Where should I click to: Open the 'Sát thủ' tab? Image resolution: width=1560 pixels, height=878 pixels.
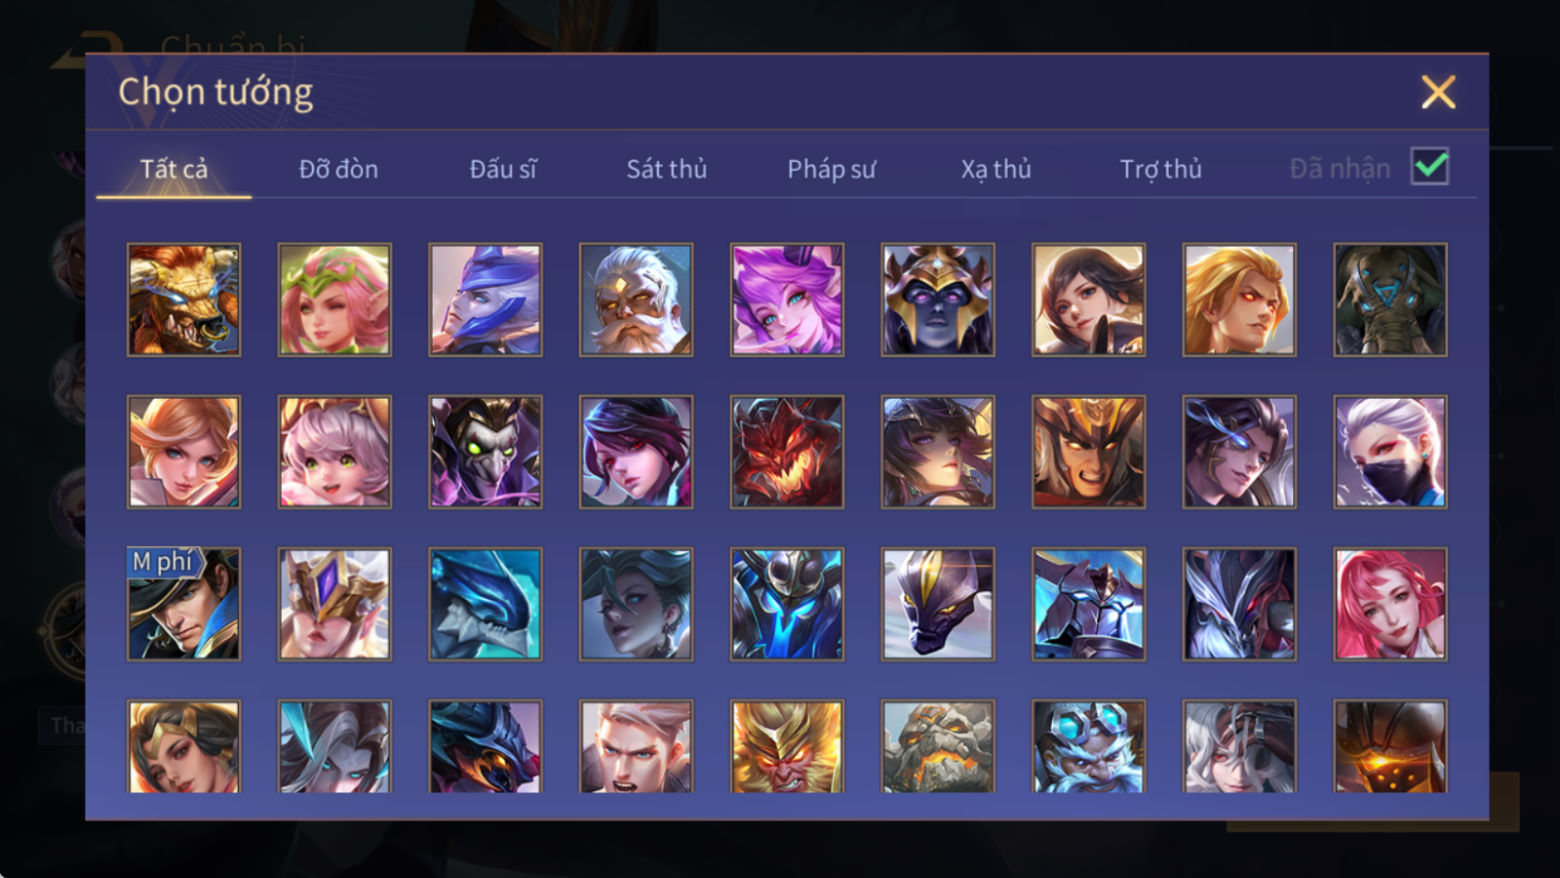pyautogui.click(x=667, y=169)
